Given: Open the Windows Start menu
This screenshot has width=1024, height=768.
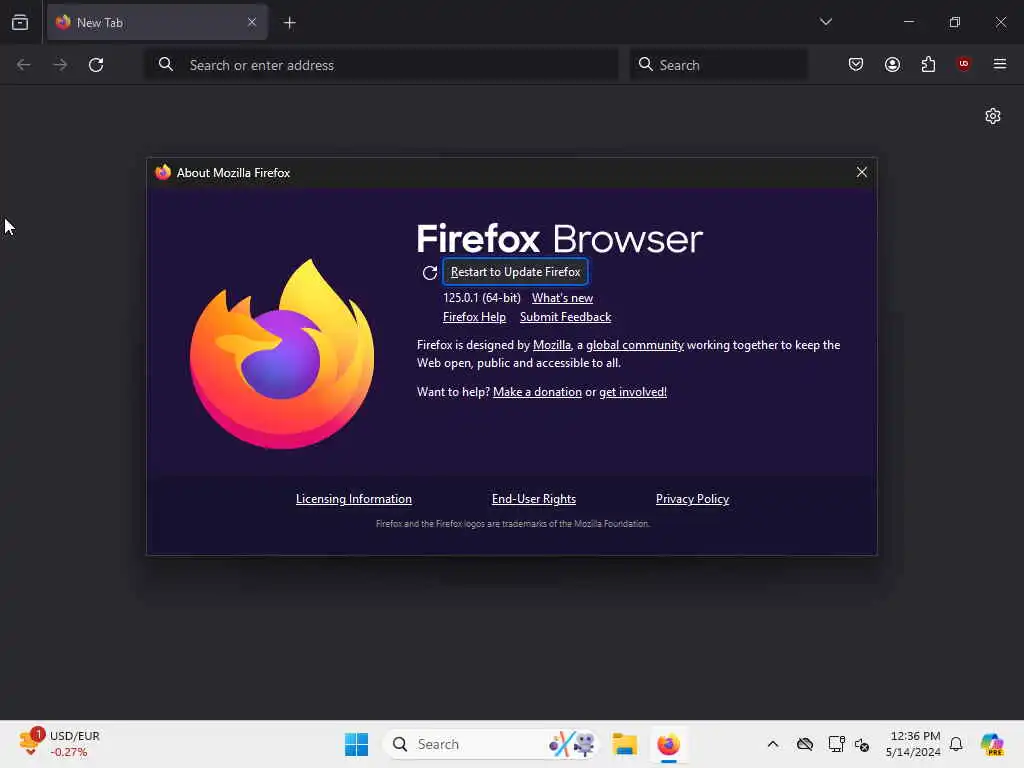Looking at the screenshot, I should coord(357,744).
